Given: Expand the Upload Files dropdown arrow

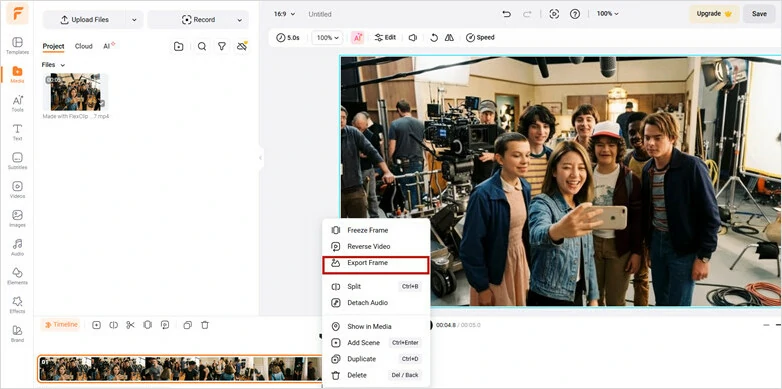Looking at the screenshot, I should click(134, 20).
